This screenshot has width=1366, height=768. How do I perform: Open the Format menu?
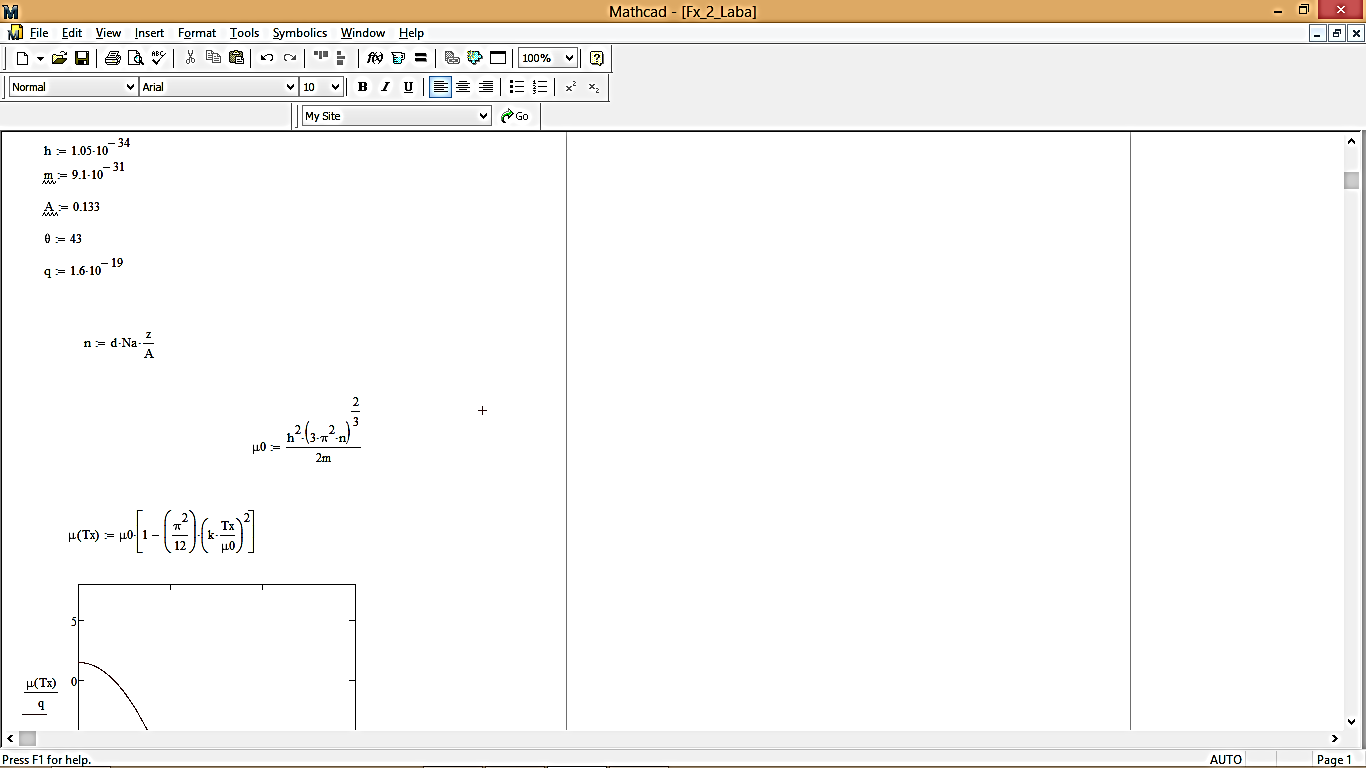click(197, 33)
